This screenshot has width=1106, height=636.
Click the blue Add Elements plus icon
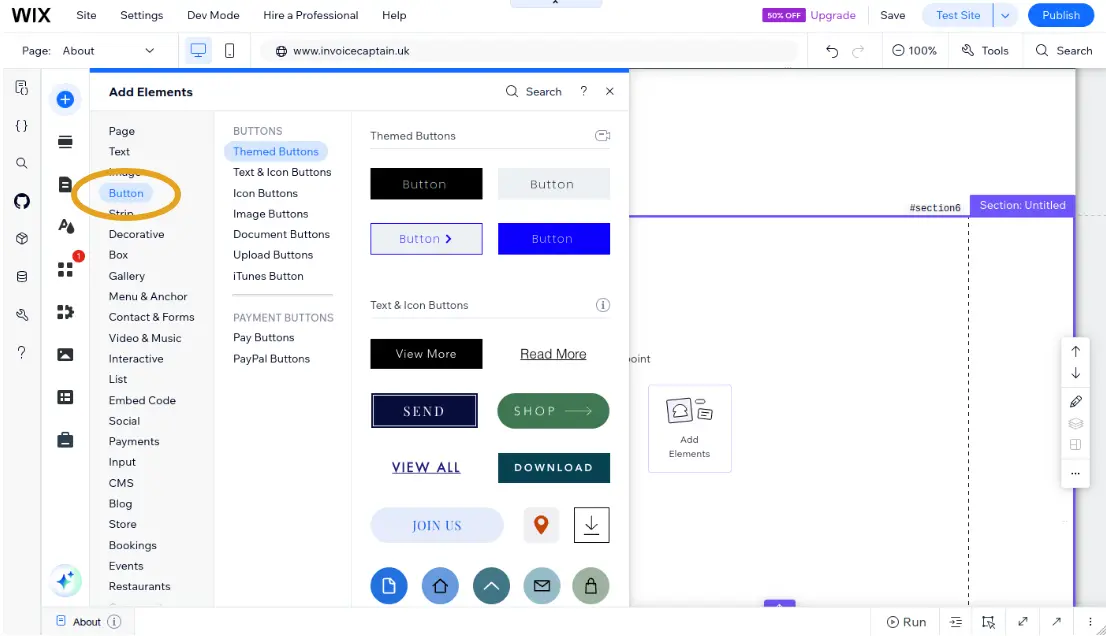coord(65,99)
